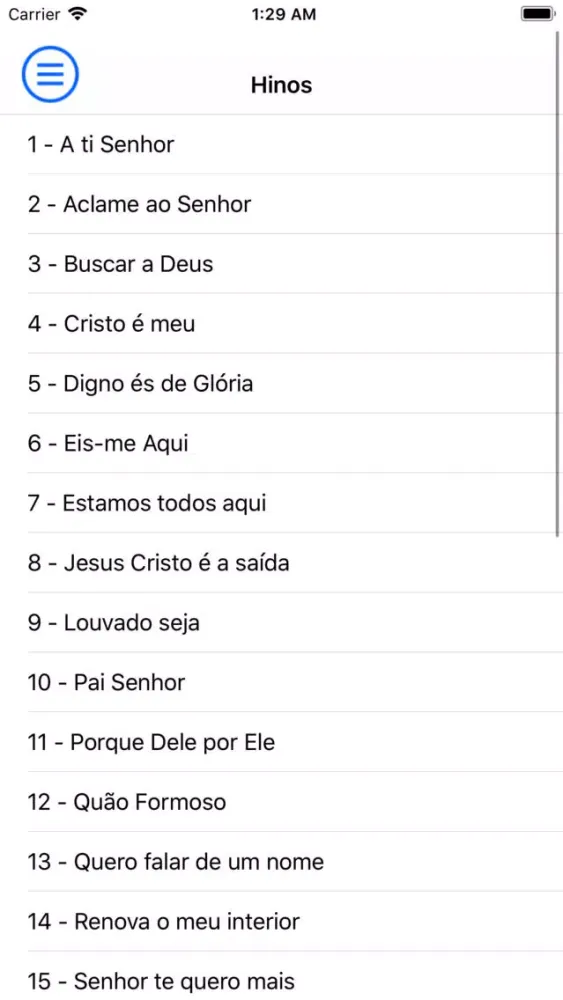Tap the Wi-Fi icon in status bar
Viewport: 563px width, 1000px height.
pos(78,13)
